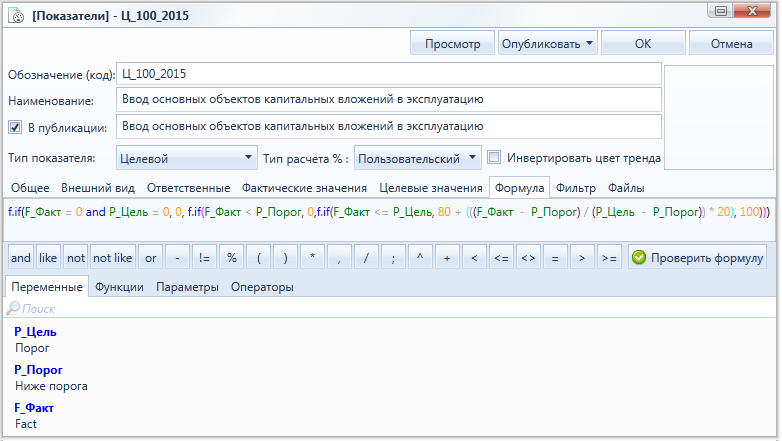Insert the greater-than operator
782x441 pixels.
(x=582, y=257)
